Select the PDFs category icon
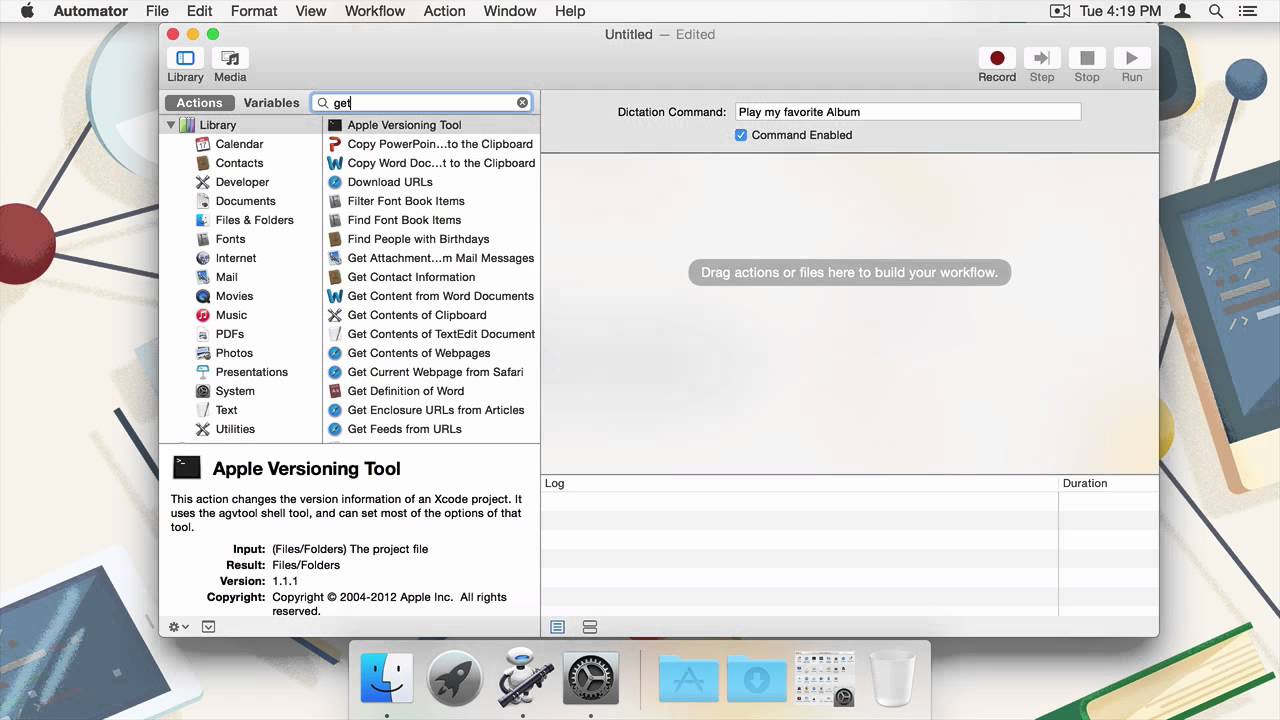The width and height of the screenshot is (1280, 720). tap(203, 334)
